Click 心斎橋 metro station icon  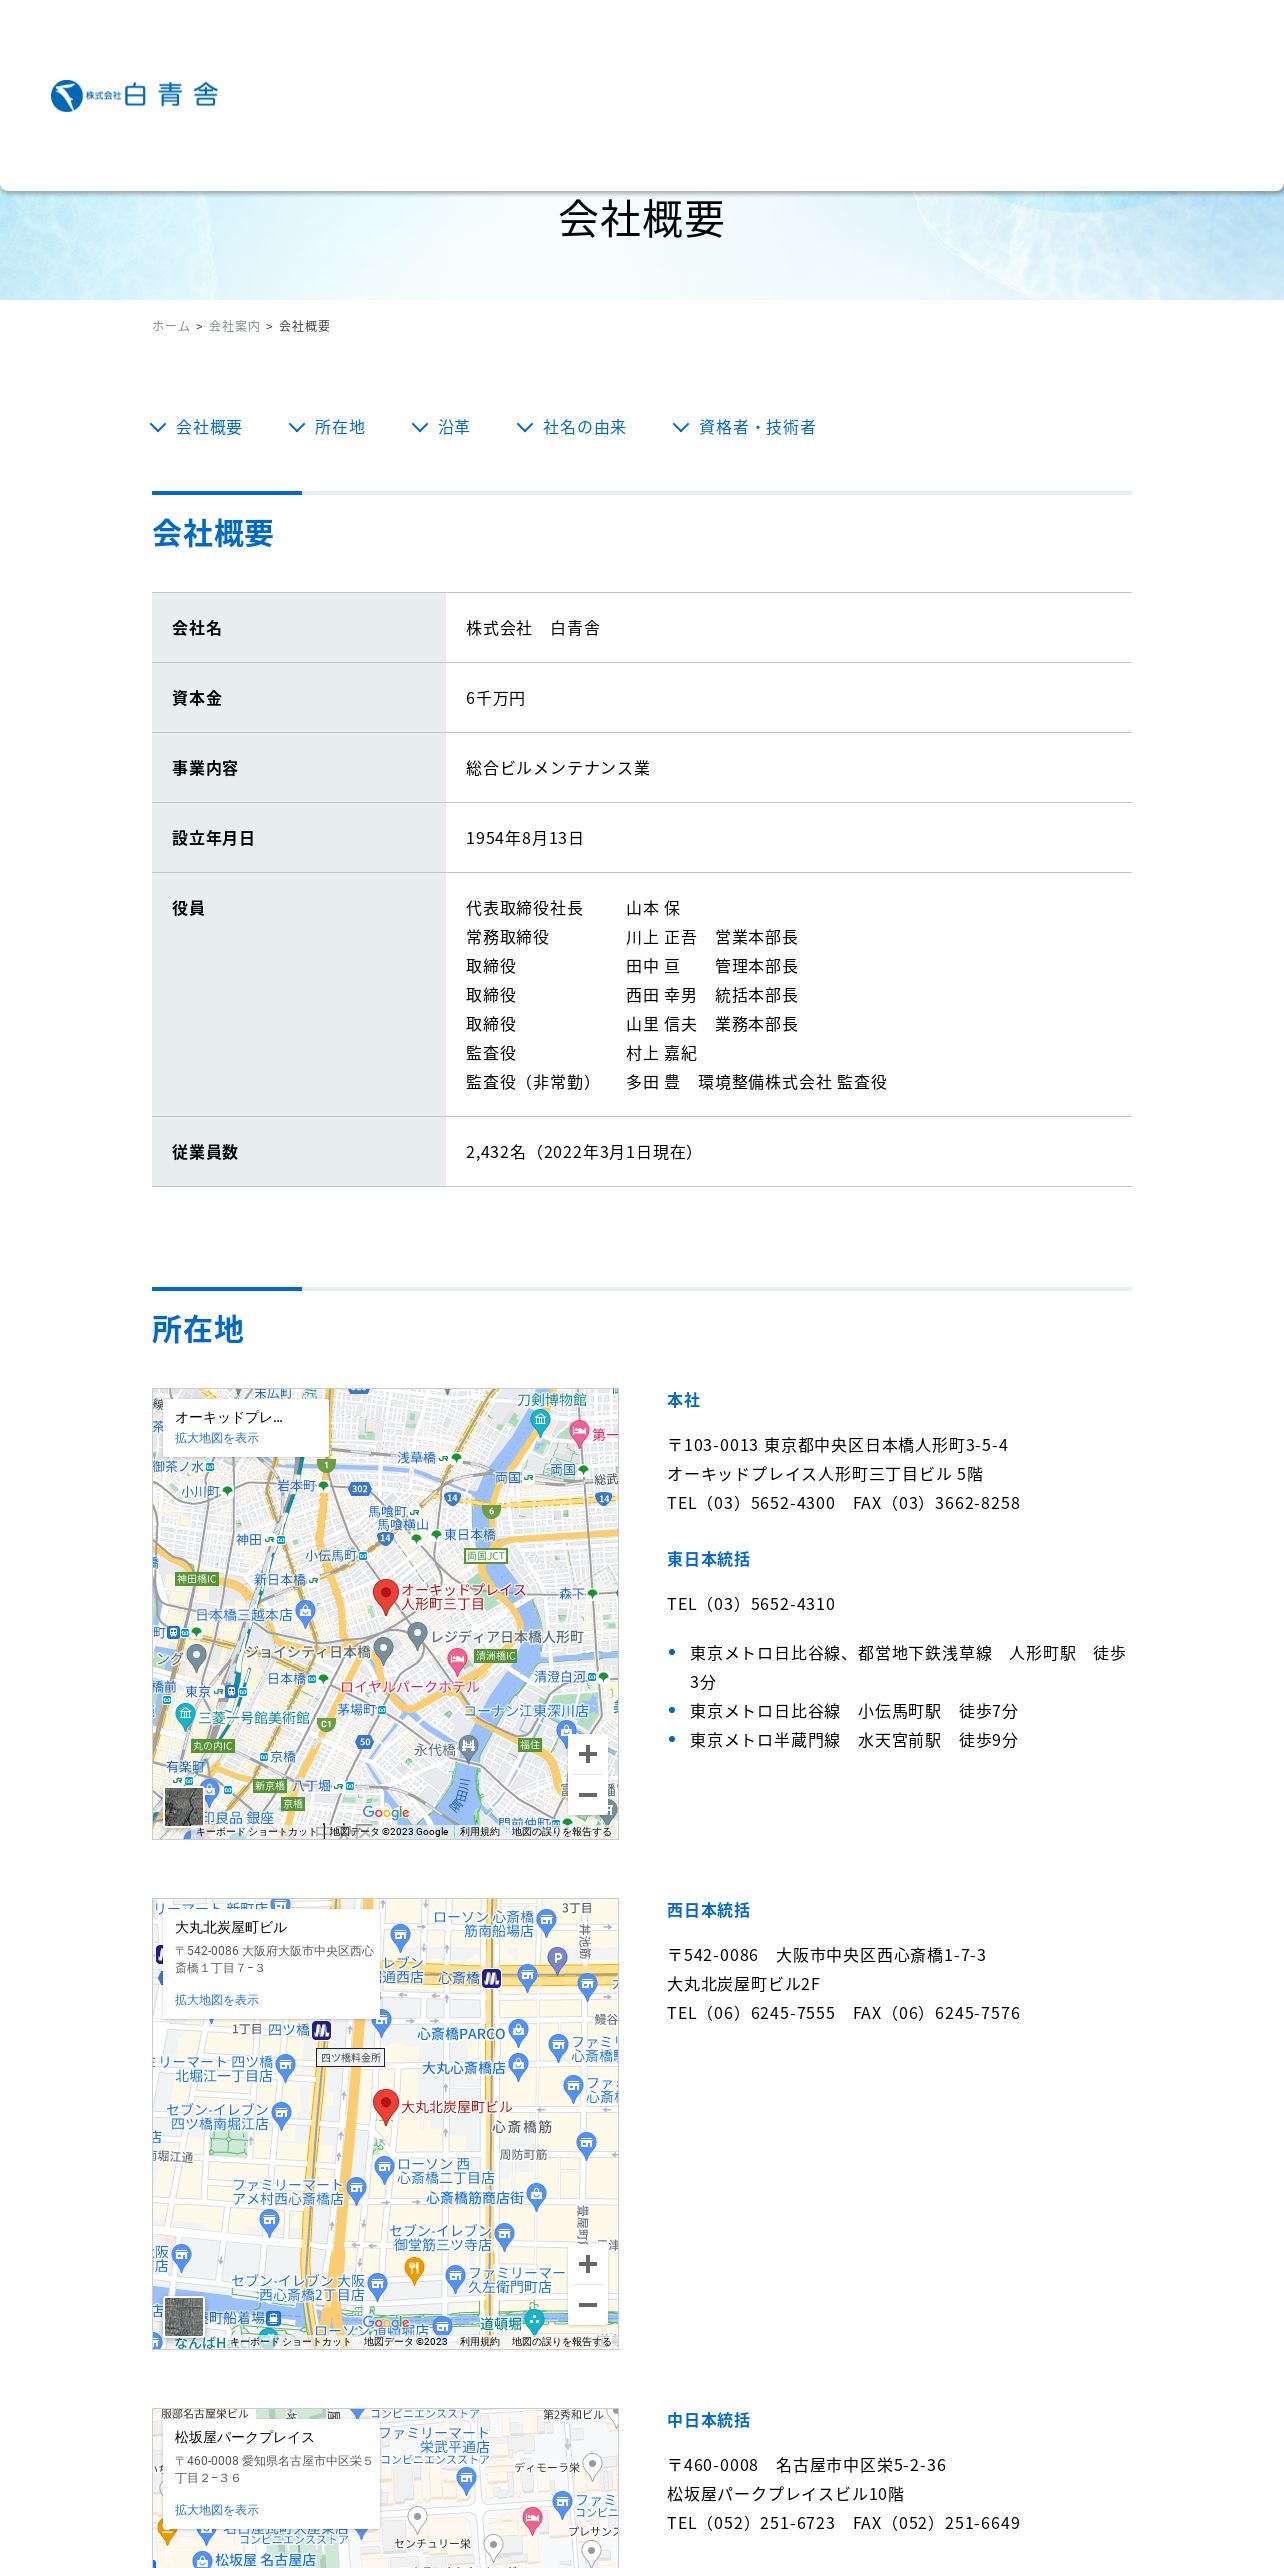point(491,1978)
